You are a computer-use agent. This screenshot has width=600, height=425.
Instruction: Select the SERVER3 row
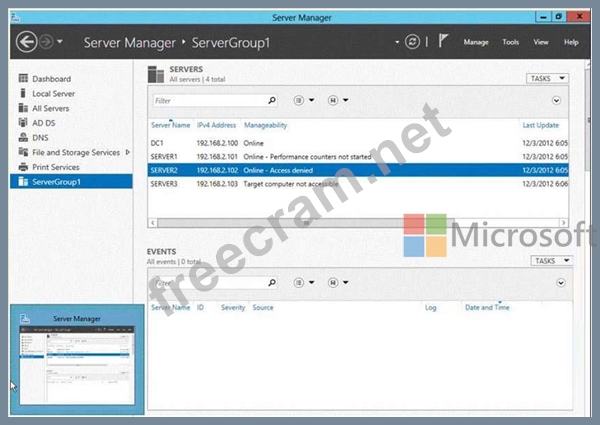coord(358,184)
